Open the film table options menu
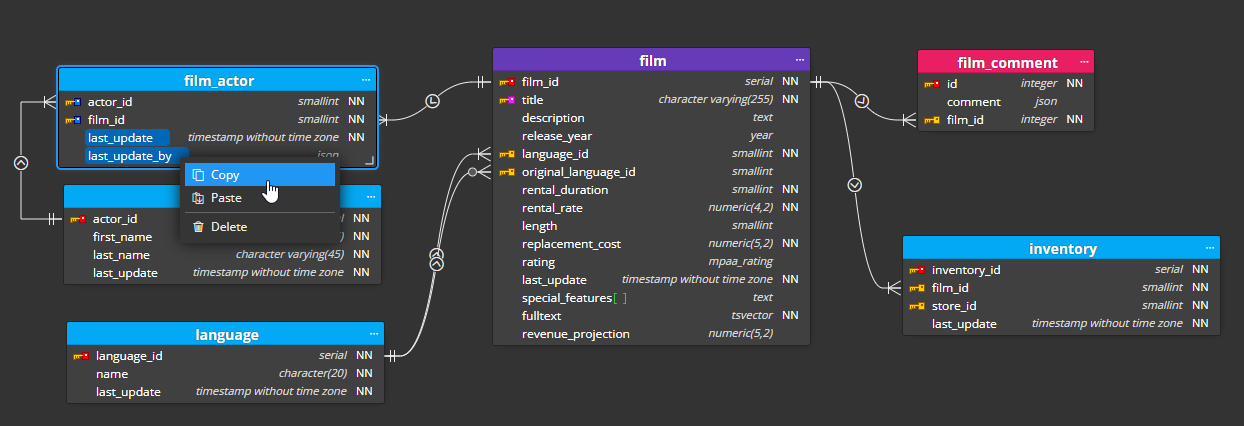 click(x=799, y=60)
